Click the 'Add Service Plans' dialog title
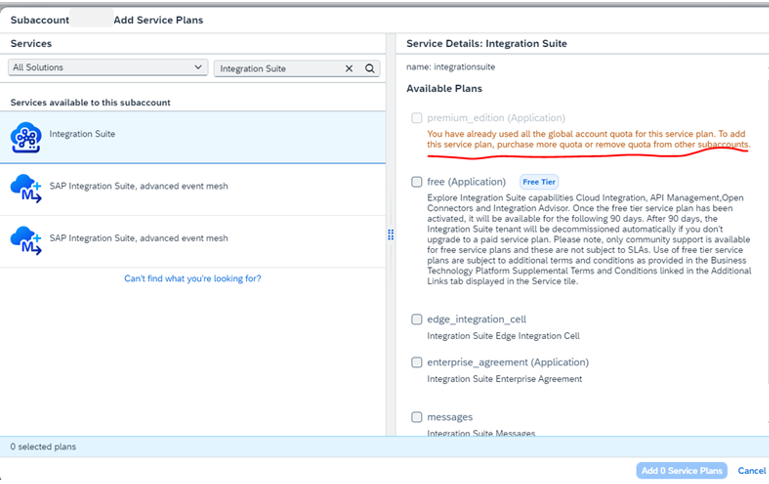Image resolution: width=769 pixels, height=484 pixels. click(158, 20)
